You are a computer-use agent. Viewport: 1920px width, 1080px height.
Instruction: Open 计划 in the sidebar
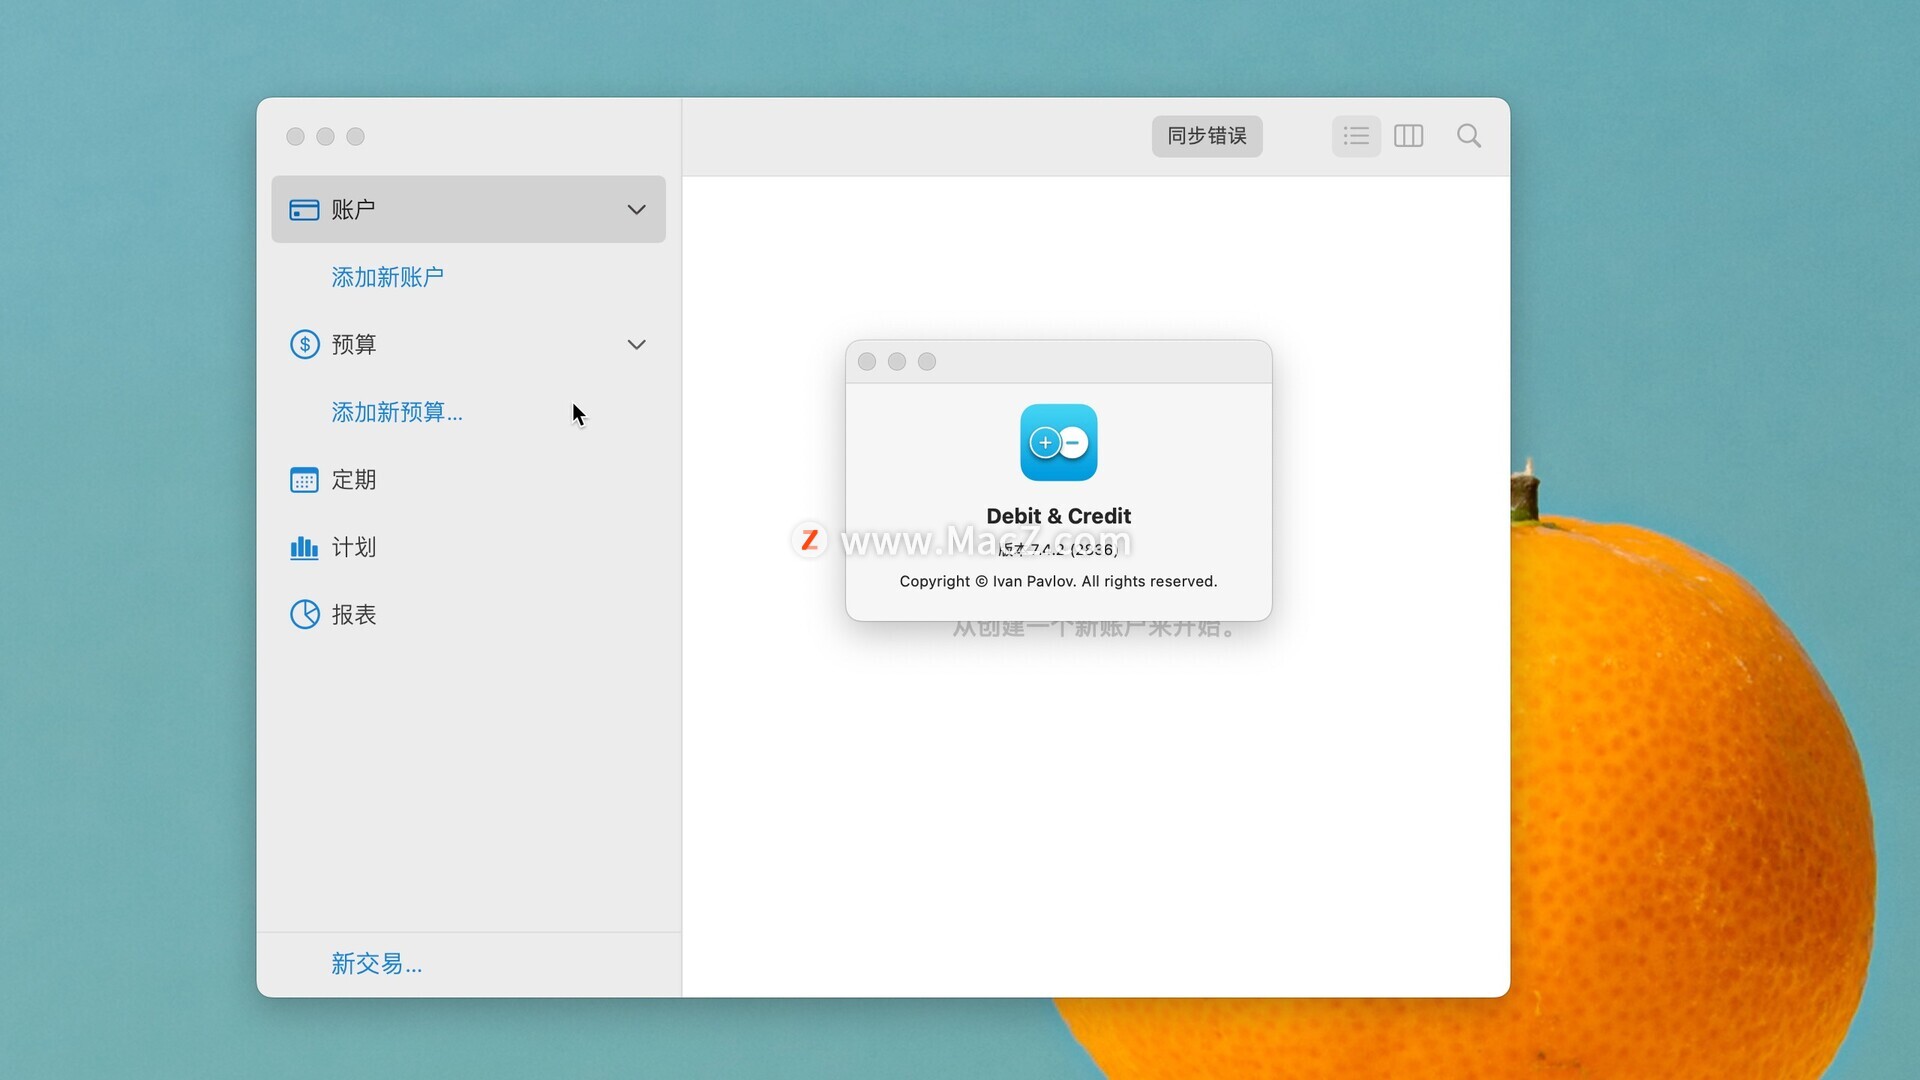pos(468,547)
